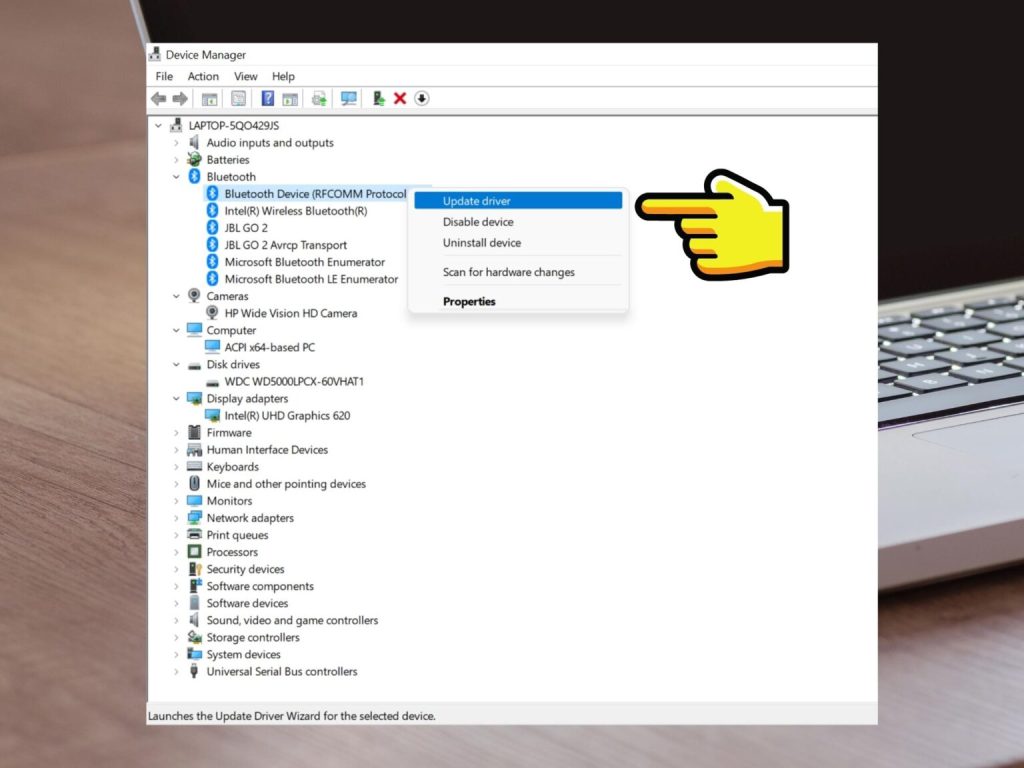Open the Action menu
1024x768 pixels.
(203, 76)
